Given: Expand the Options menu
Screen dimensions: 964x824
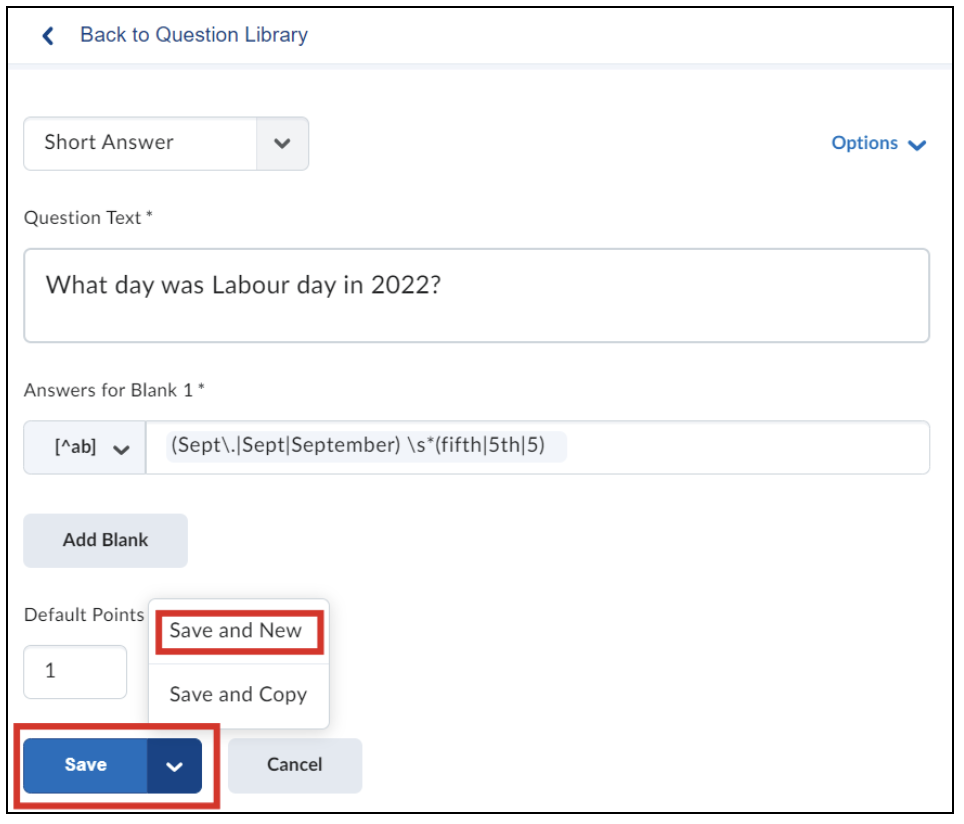Looking at the screenshot, I should [878, 143].
